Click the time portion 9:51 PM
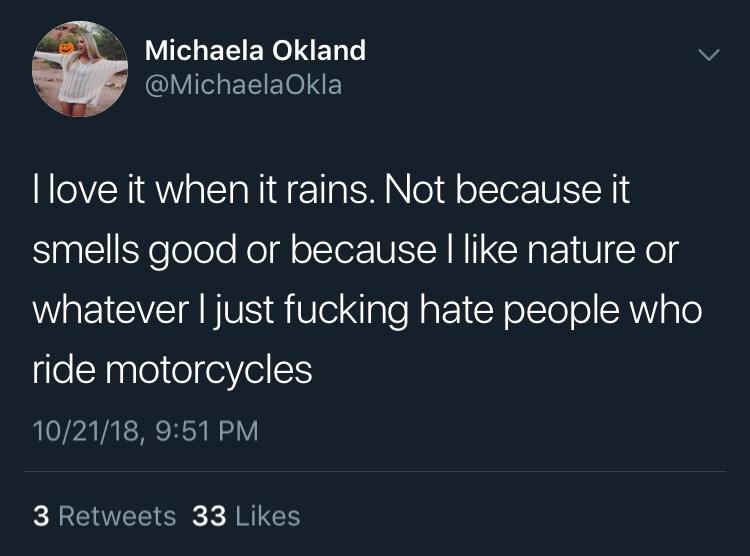 pos(207,431)
